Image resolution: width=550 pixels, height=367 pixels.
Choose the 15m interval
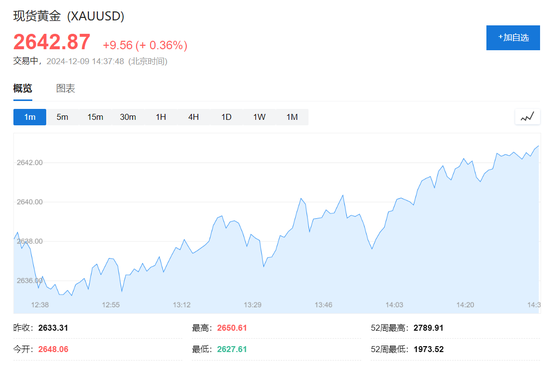[x=95, y=117]
